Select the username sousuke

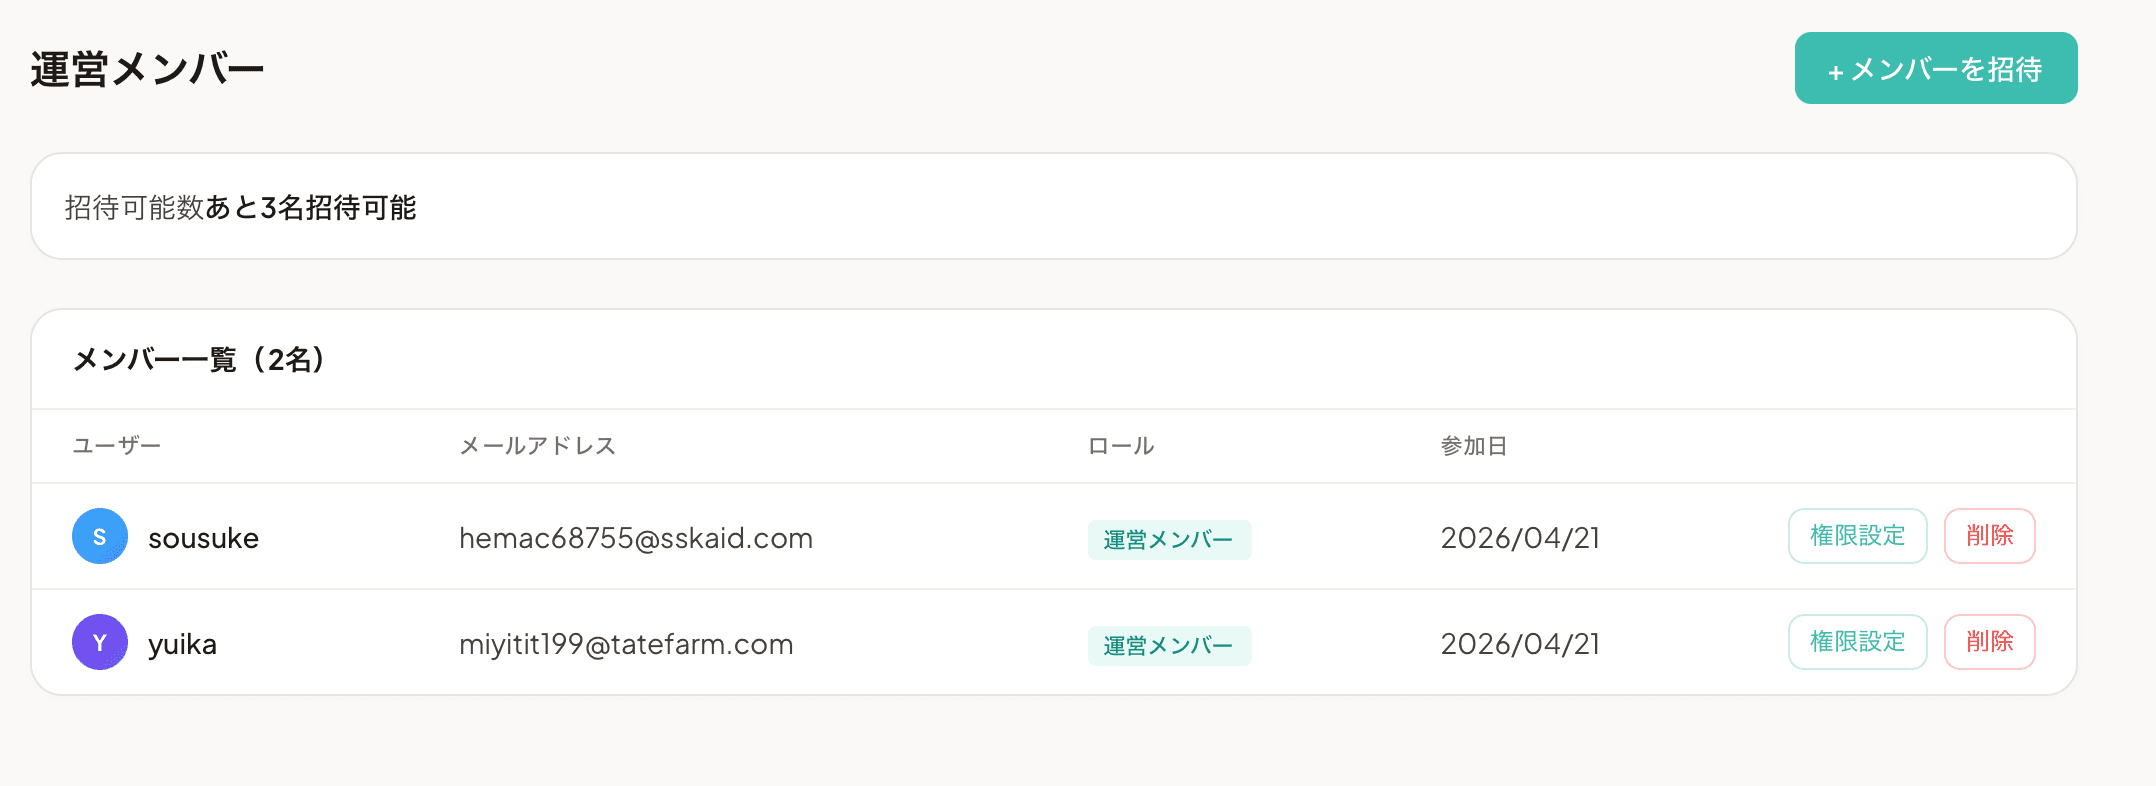pos(203,539)
